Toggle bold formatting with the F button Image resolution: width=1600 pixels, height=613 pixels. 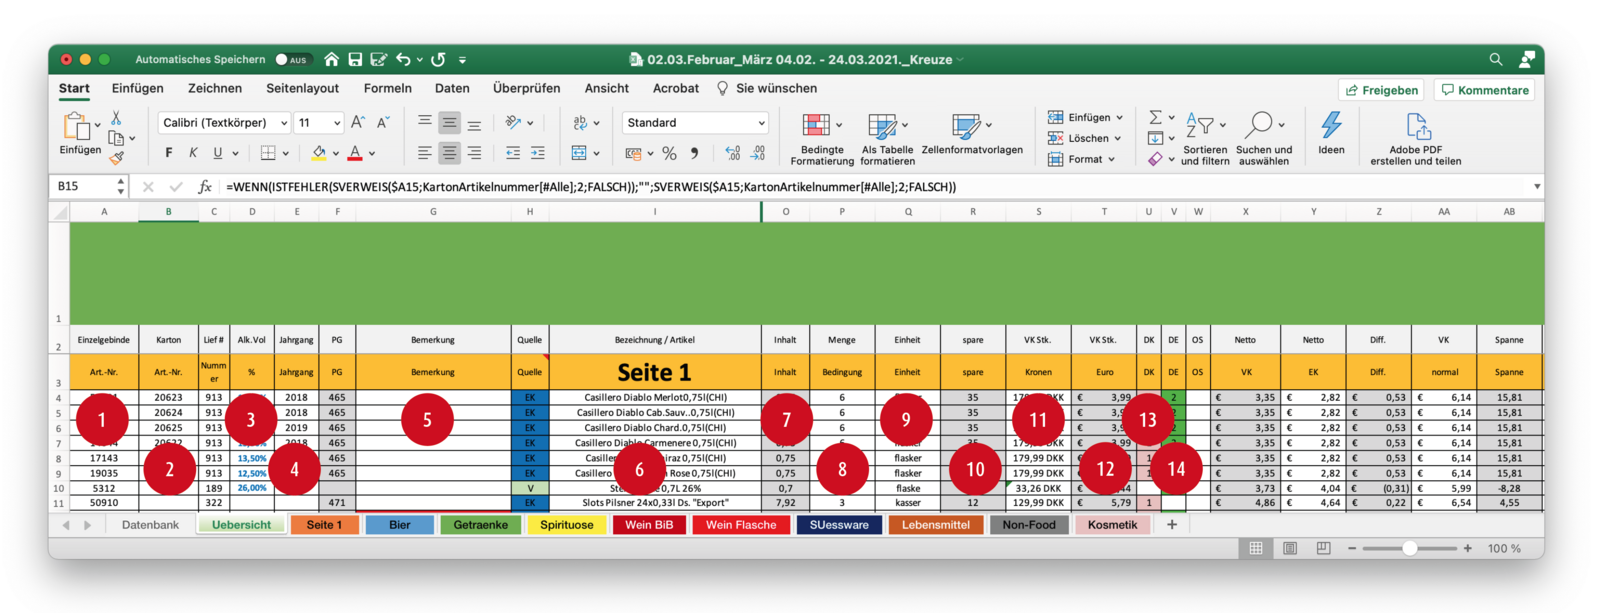tap(168, 153)
